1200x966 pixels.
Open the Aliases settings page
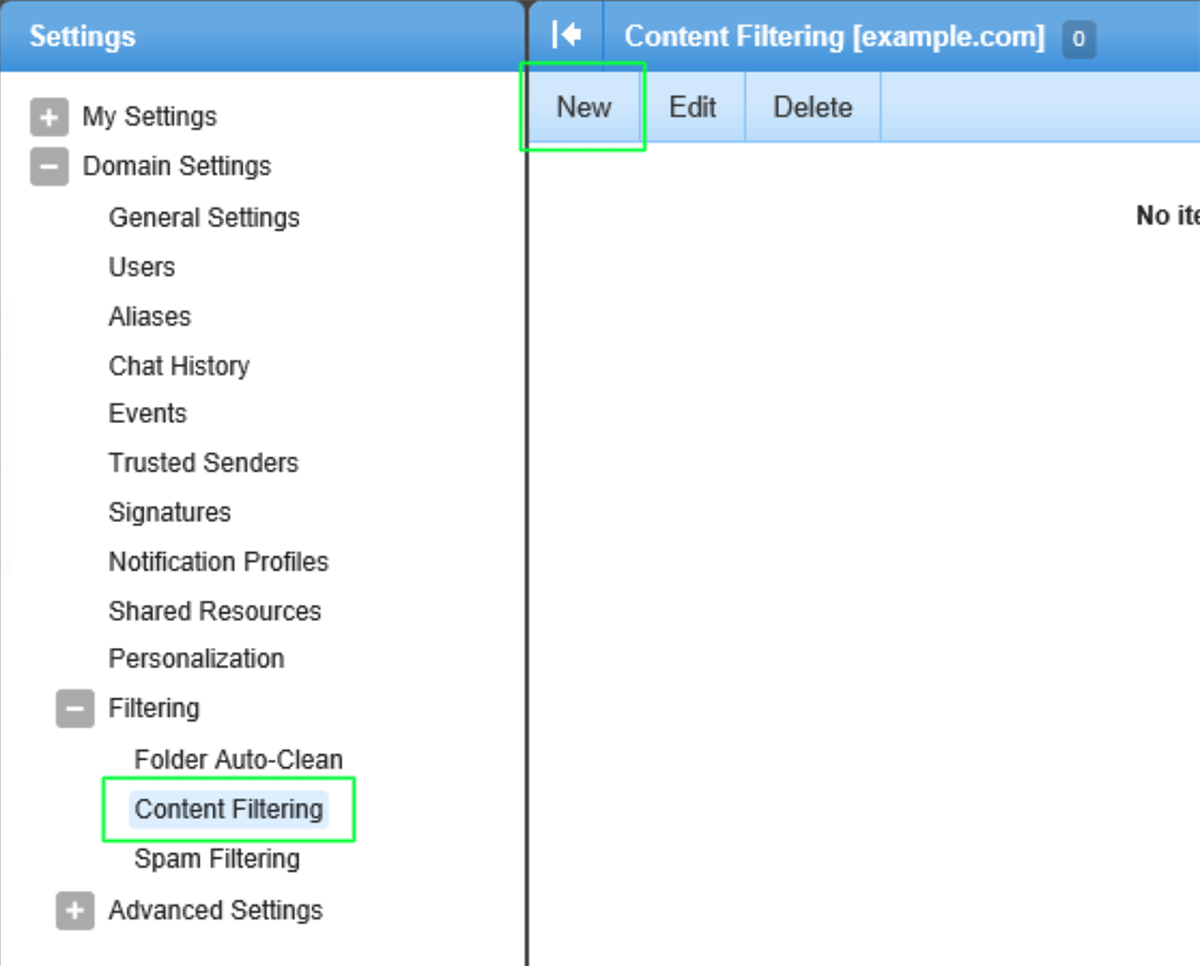pos(149,316)
